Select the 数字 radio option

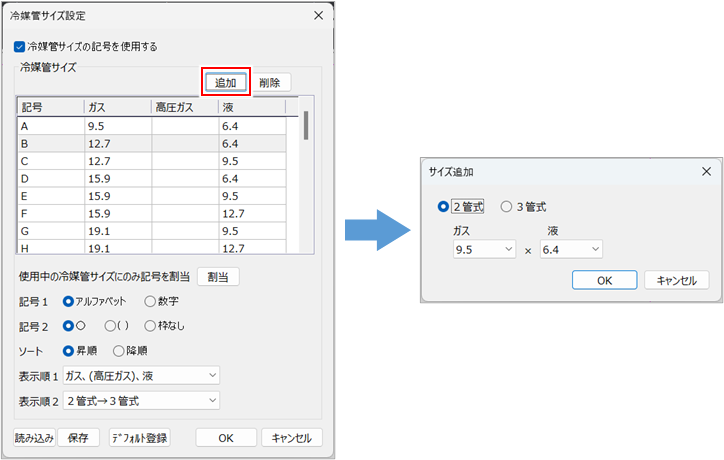click(x=150, y=300)
